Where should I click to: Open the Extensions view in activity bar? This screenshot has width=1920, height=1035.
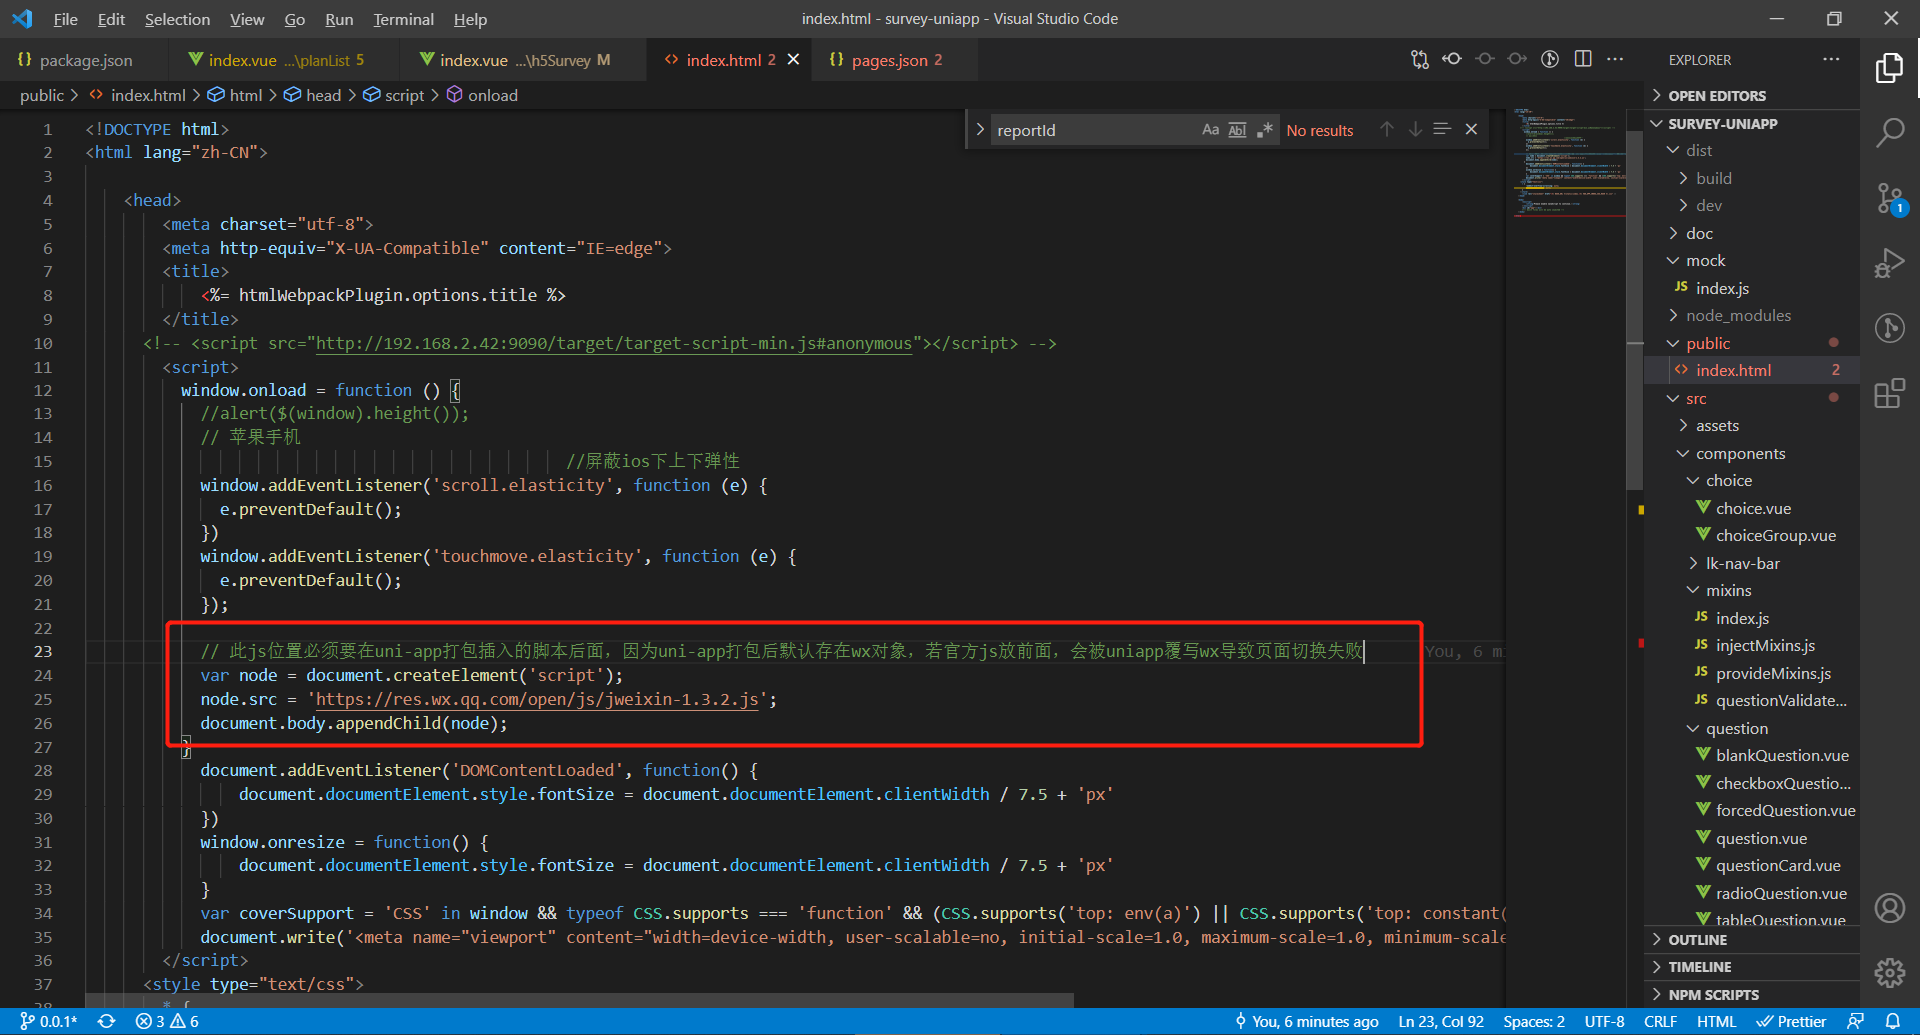tap(1889, 393)
